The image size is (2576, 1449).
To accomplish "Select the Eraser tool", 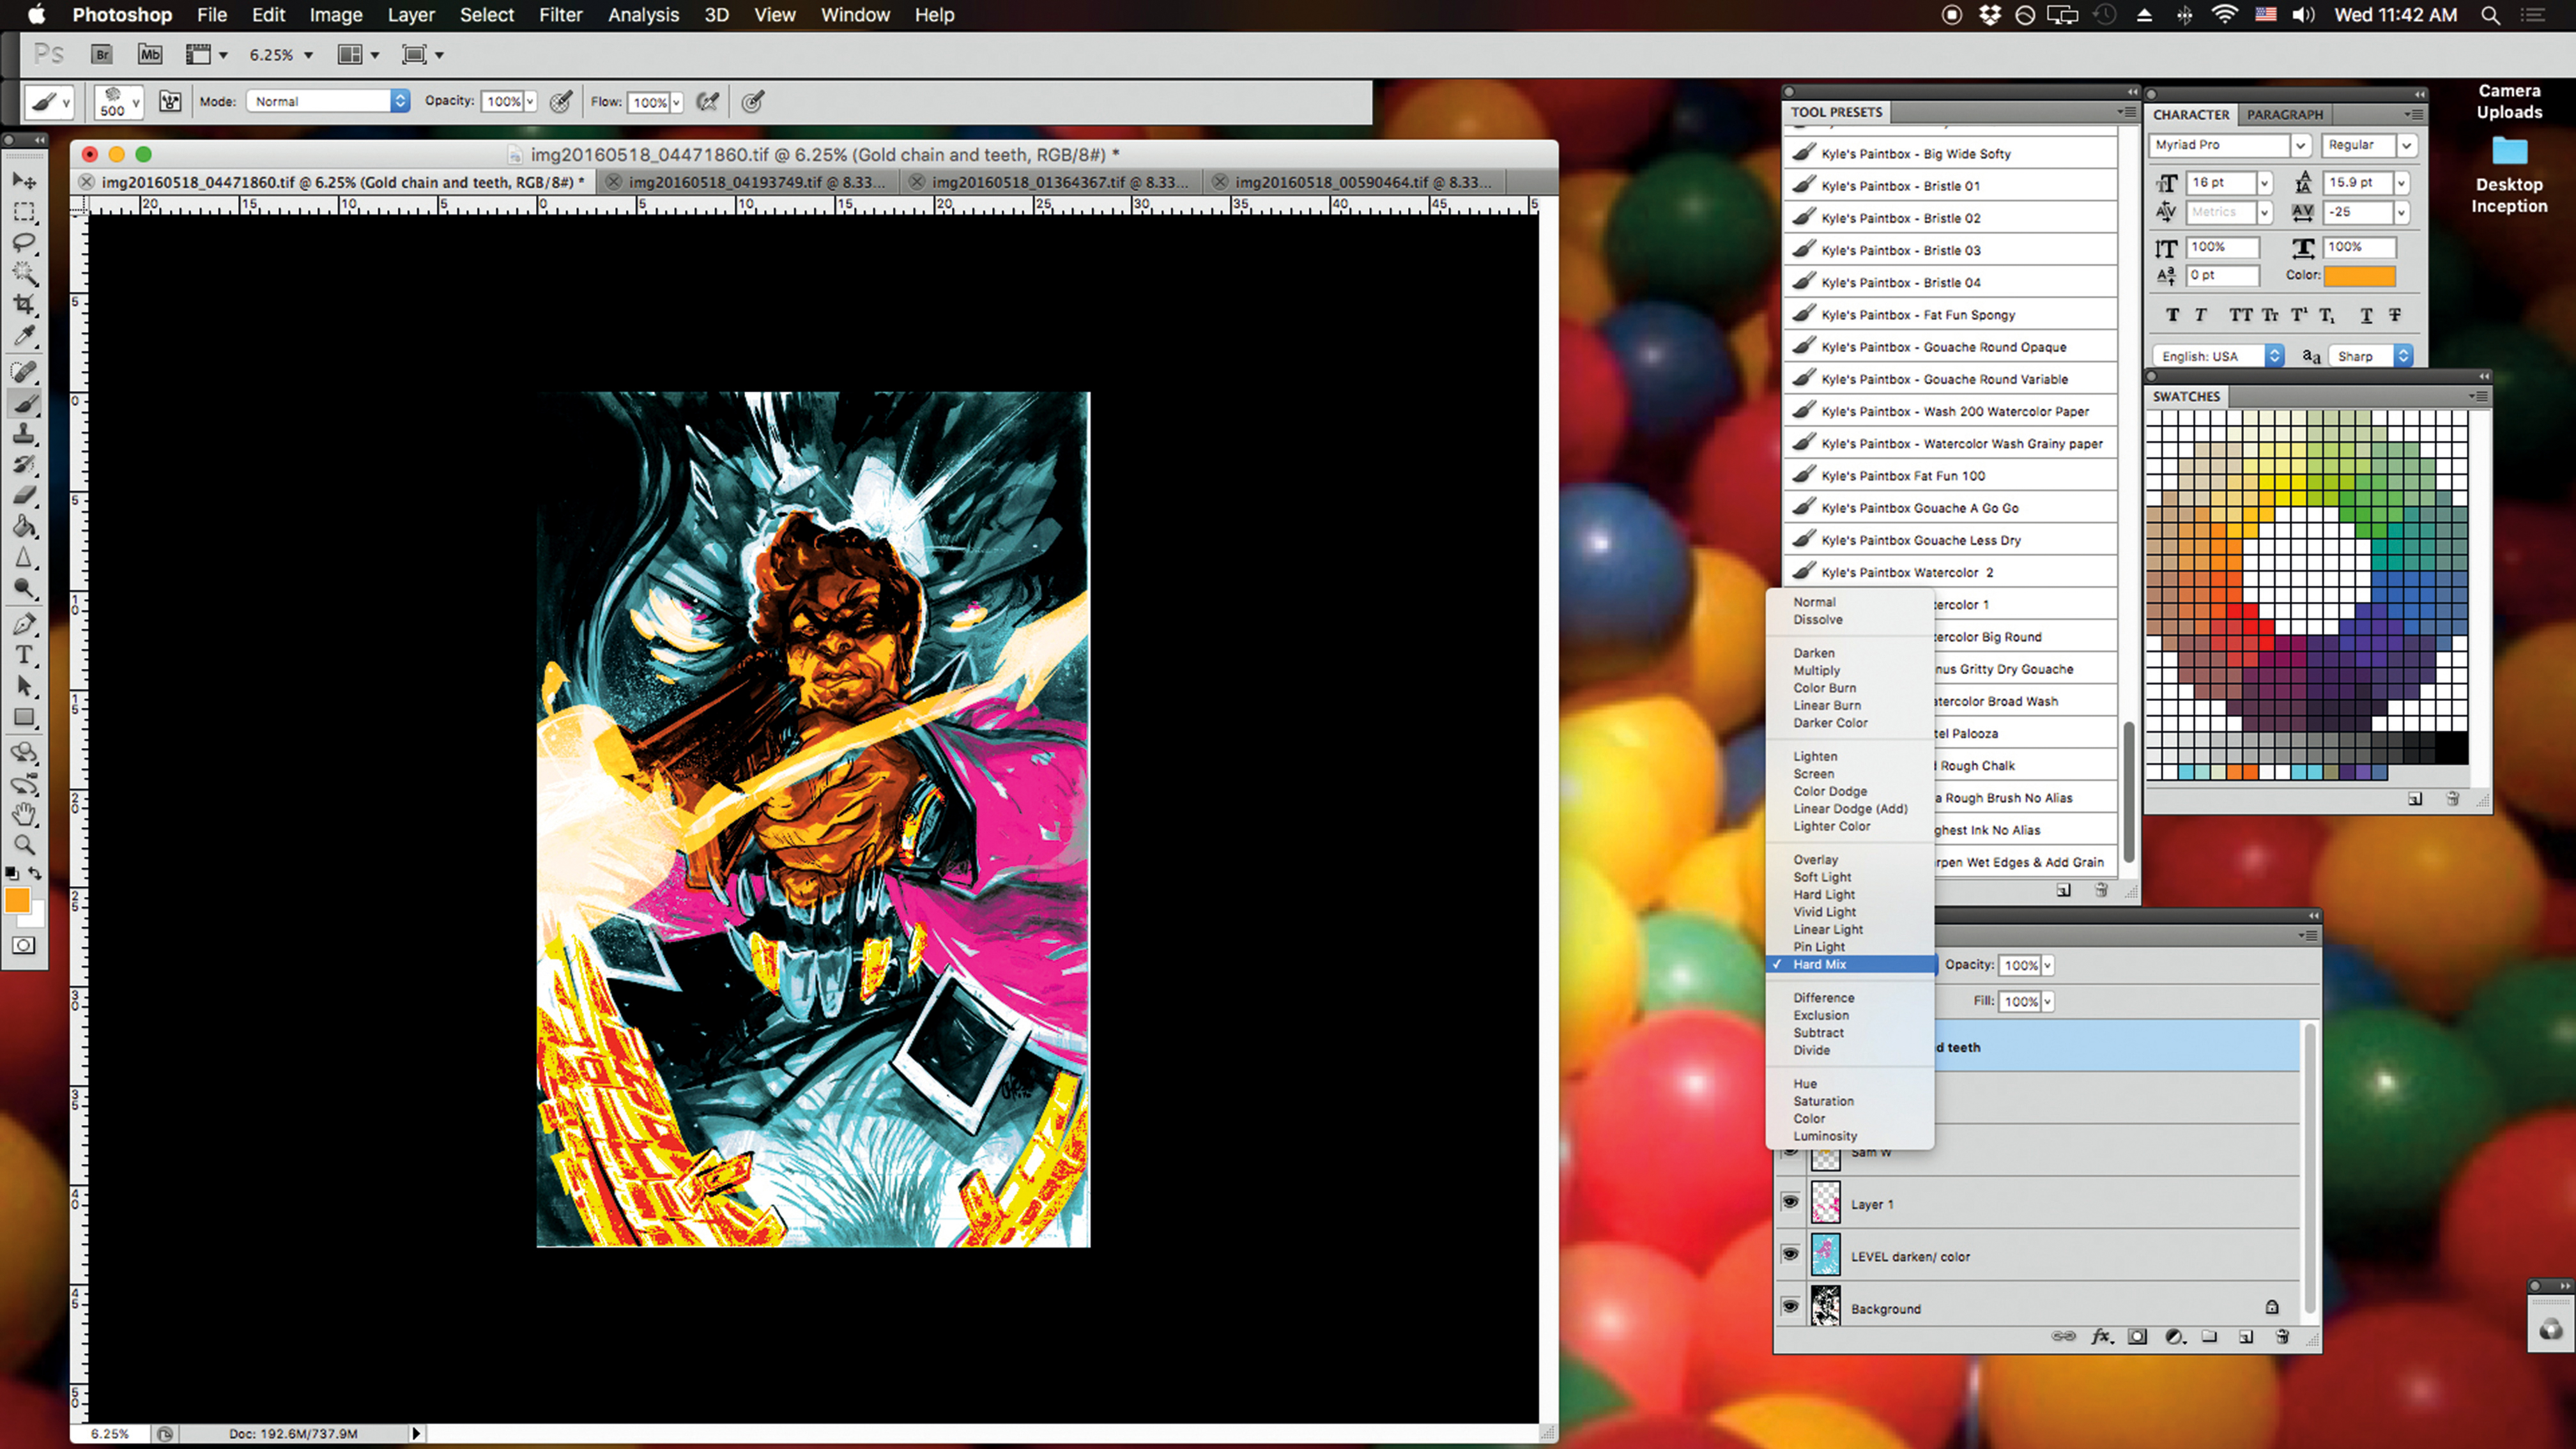I will [24, 495].
